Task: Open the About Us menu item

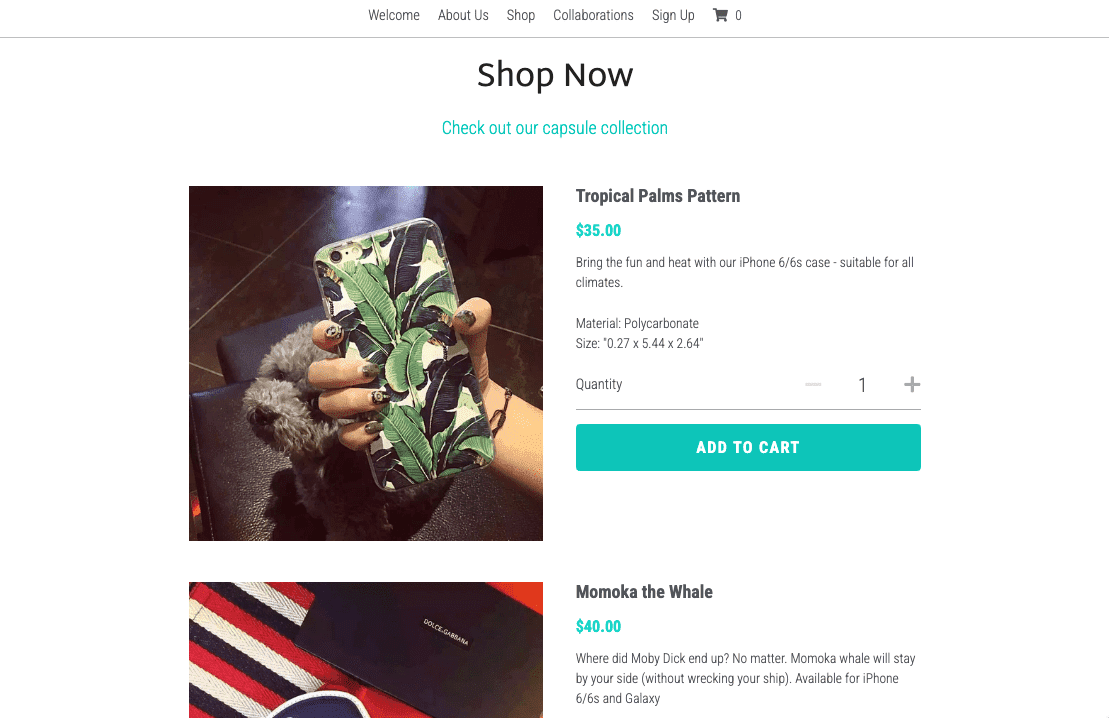Action: coord(463,15)
